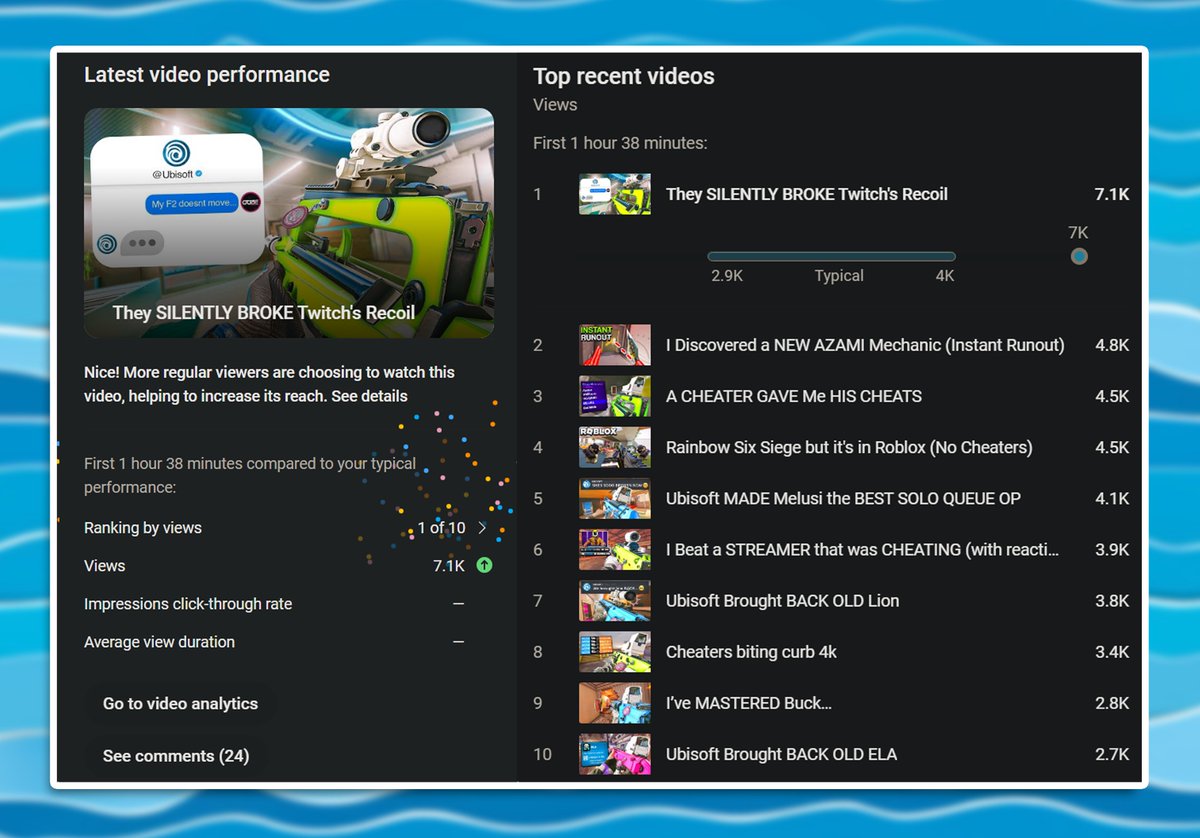Image resolution: width=1200 pixels, height=838 pixels.
Task: Open thumbnail of They SILENTLY BROKE Twitch's Recoil in list
Action: [x=615, y=194]
